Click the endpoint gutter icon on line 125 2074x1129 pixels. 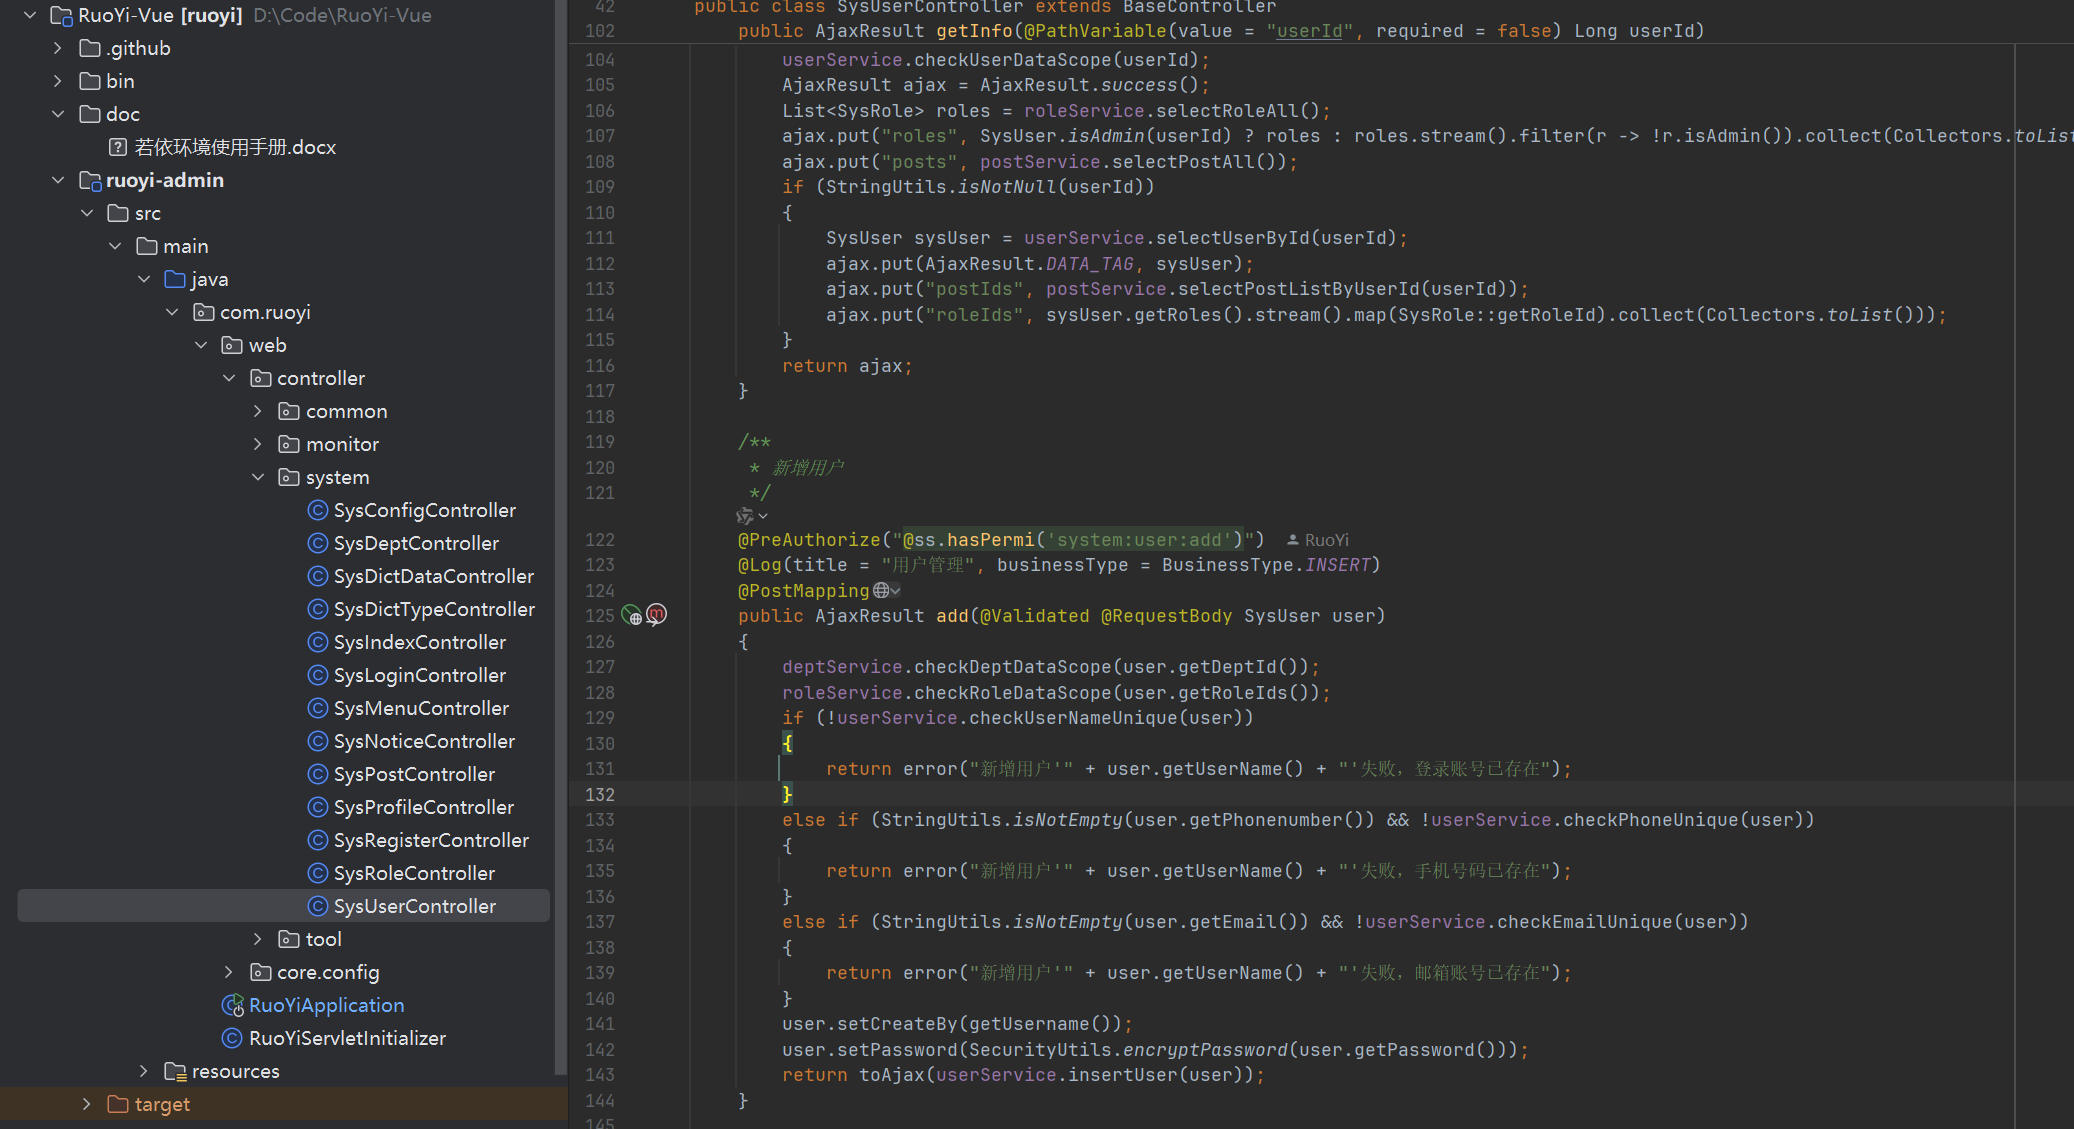pos(632,615)
